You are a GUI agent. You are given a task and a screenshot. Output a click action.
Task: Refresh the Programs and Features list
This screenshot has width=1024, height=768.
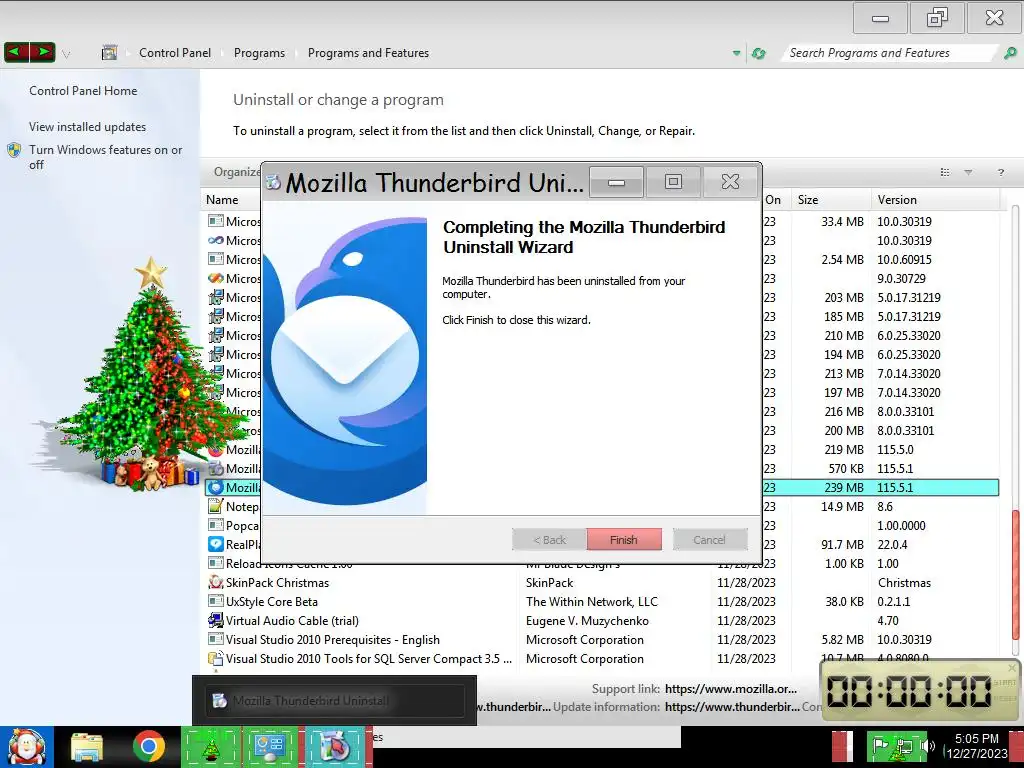(x=758, y=54)
